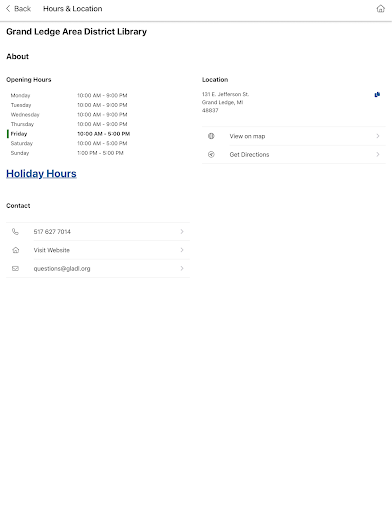Open the home icon in header
This screenshot has width=392, height=512.
click(x=380, y=9)
